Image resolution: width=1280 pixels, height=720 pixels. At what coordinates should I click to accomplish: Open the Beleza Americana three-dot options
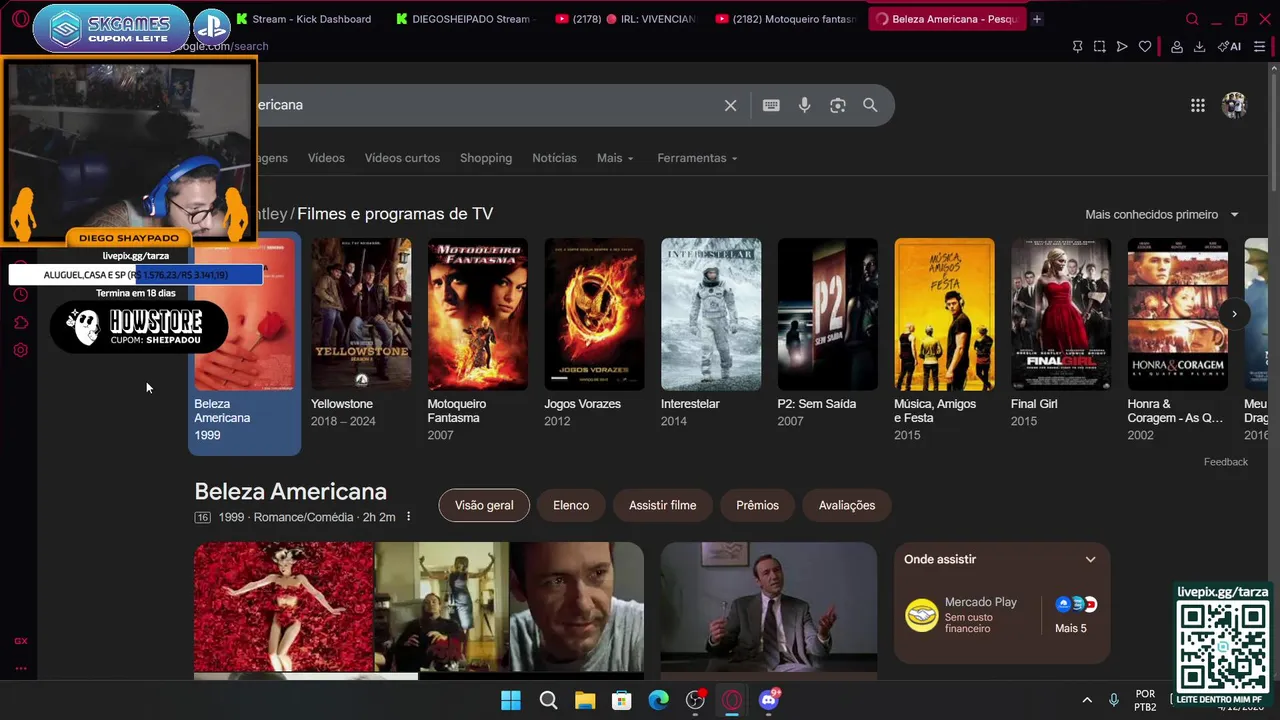click(408, 517)
